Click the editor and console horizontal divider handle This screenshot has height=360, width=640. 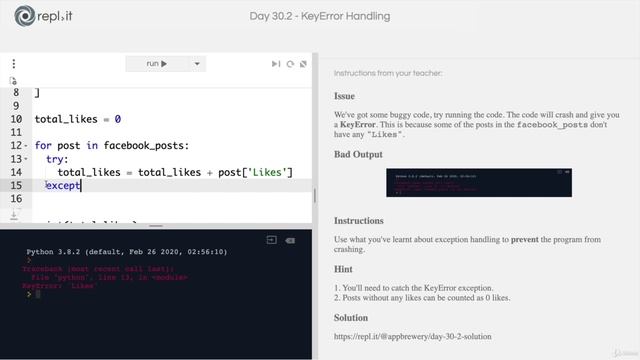point(156,226)
